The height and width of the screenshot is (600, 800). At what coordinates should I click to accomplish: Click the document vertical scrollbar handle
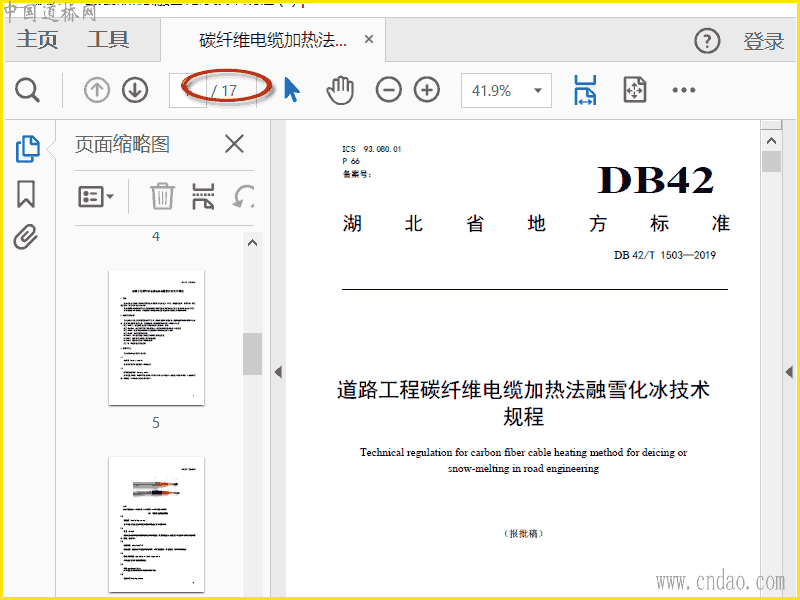tap(771, 162)
